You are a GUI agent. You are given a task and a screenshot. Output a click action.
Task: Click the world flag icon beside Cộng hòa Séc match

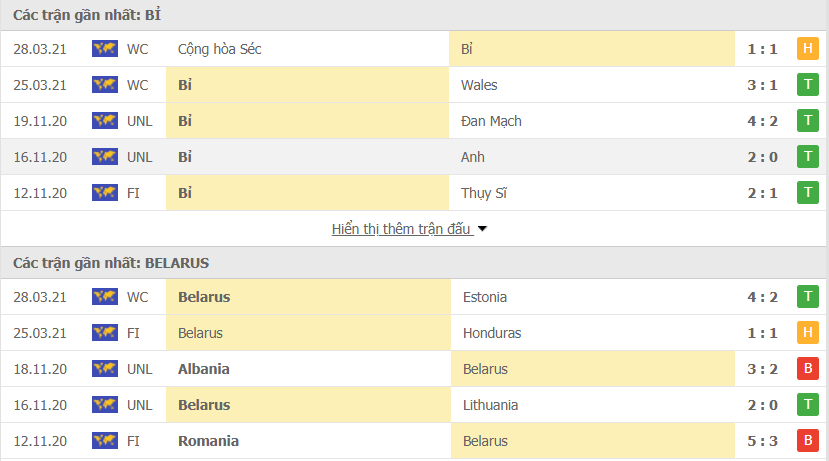pos(104,49)
